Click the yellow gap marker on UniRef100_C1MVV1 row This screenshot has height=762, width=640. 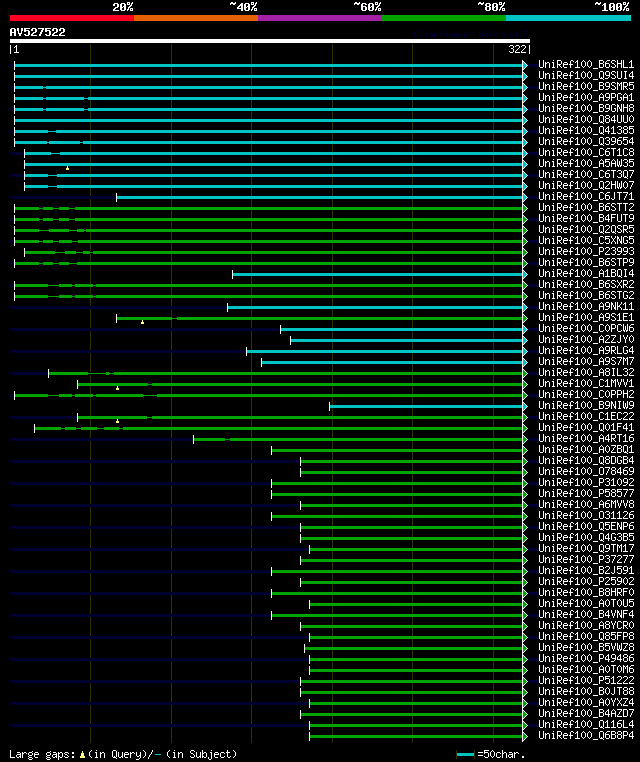[118, 388]
